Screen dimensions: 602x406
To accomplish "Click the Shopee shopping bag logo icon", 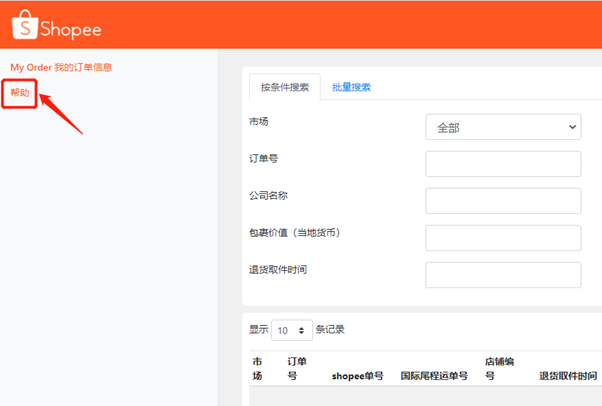I will pyautogui.click(x=22, y=27).
